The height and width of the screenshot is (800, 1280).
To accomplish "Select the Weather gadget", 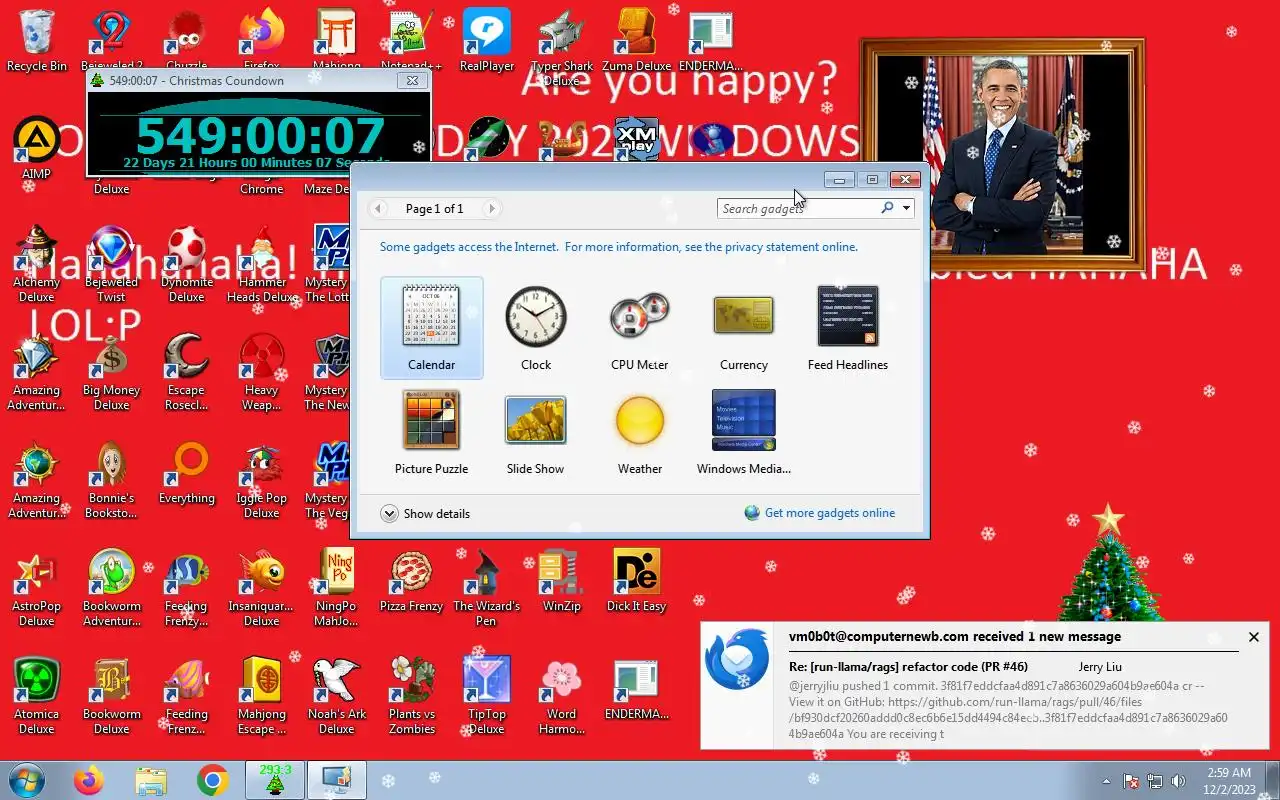I will point(640,432).
